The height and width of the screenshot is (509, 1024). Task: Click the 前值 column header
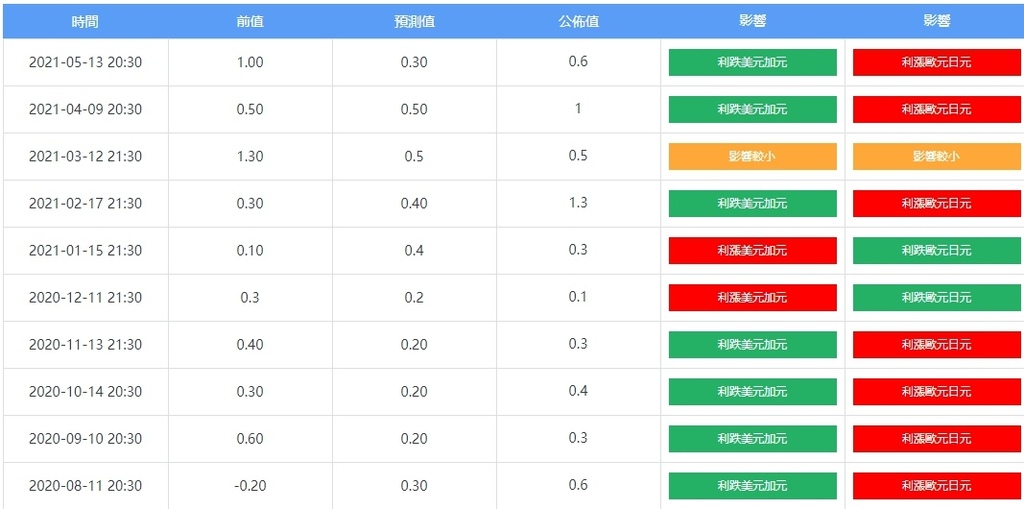coord(250,21)
